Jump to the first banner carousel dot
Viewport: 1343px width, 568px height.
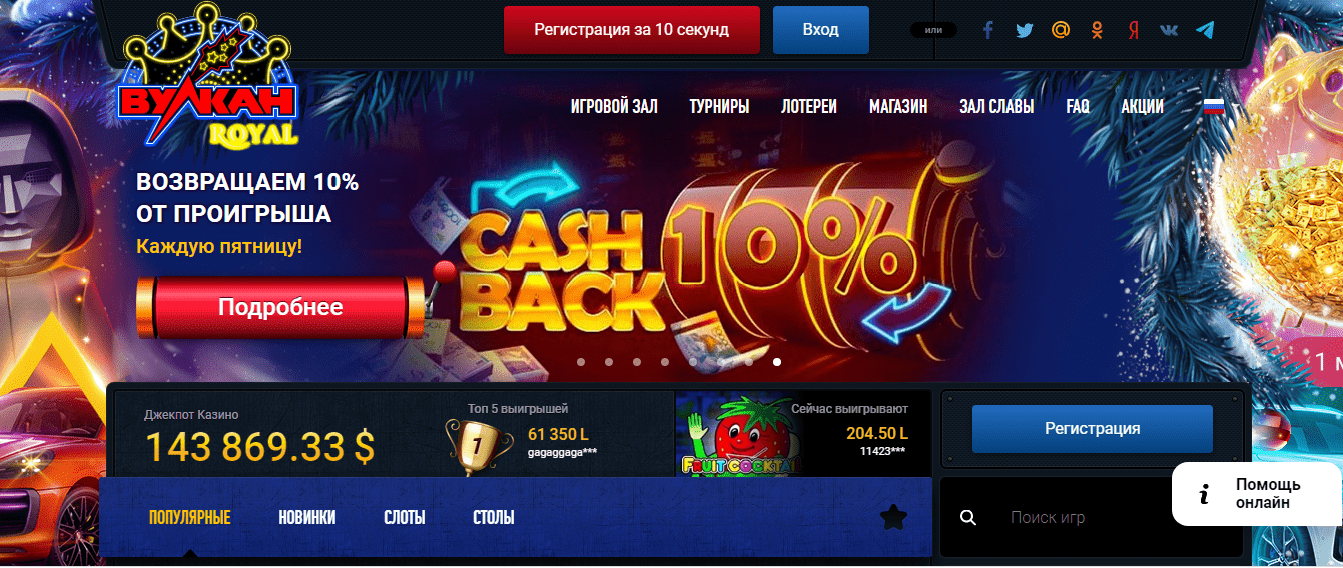pyautogui.click(x=581, y=362)
